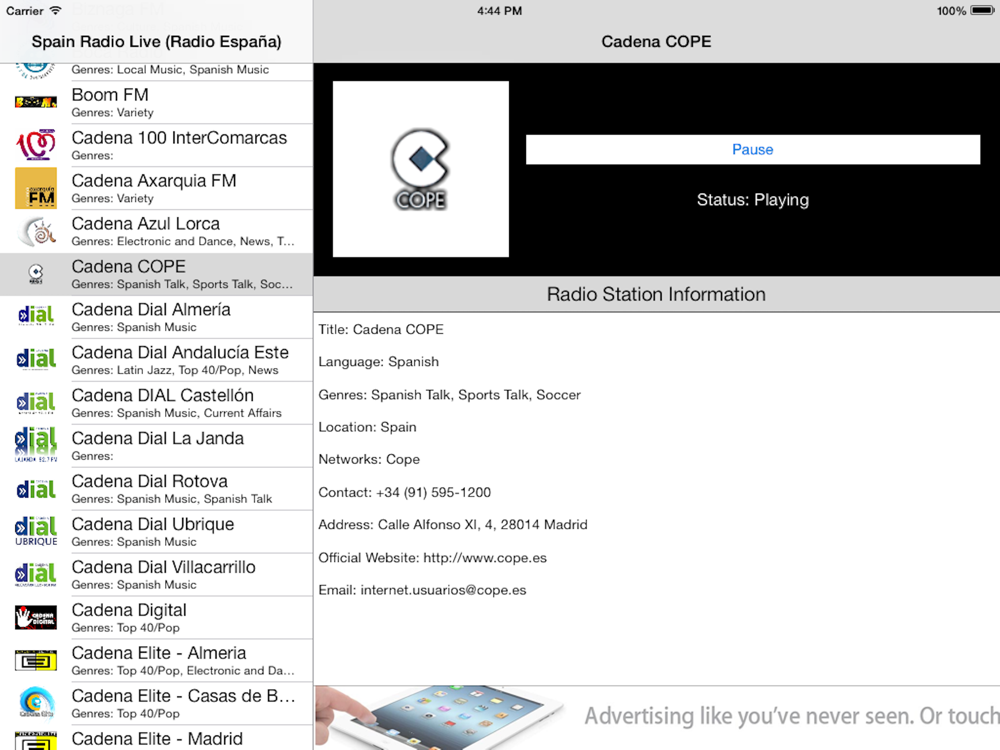Select Cadena Dial Andalucía Este station
Image resolution: width=1000 pixels, height=750 pixels.
[x=156, y=360]
